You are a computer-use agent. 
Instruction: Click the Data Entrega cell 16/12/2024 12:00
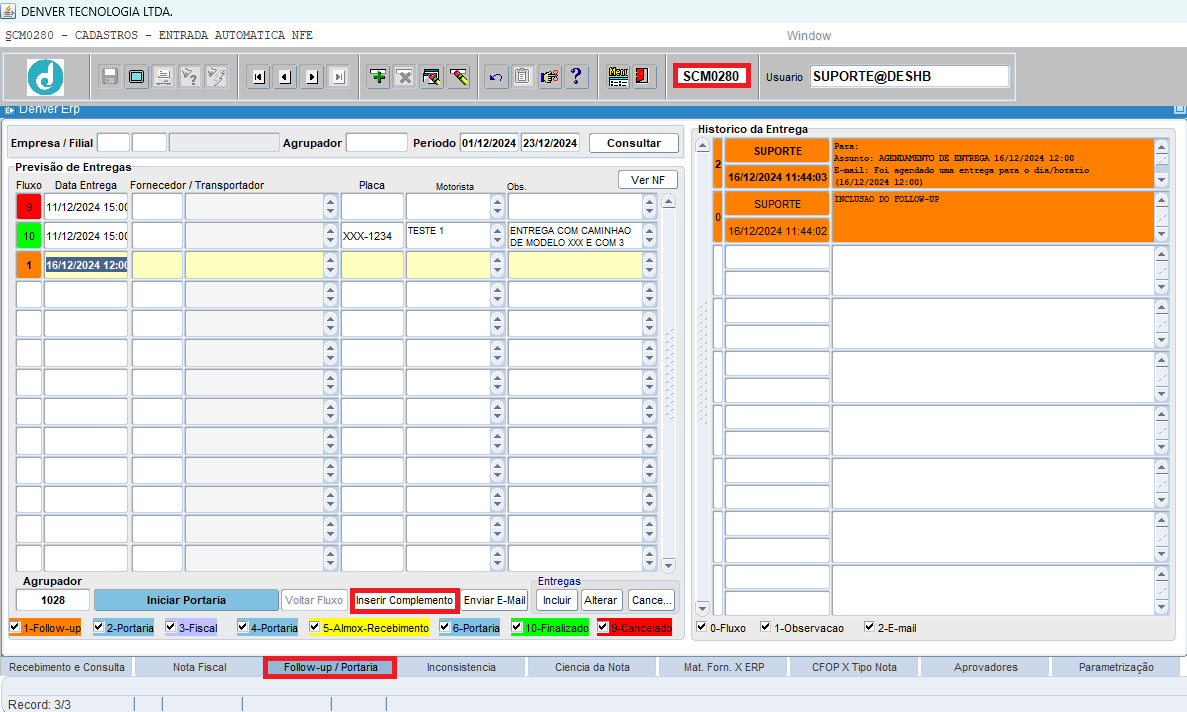coord(86,265)
